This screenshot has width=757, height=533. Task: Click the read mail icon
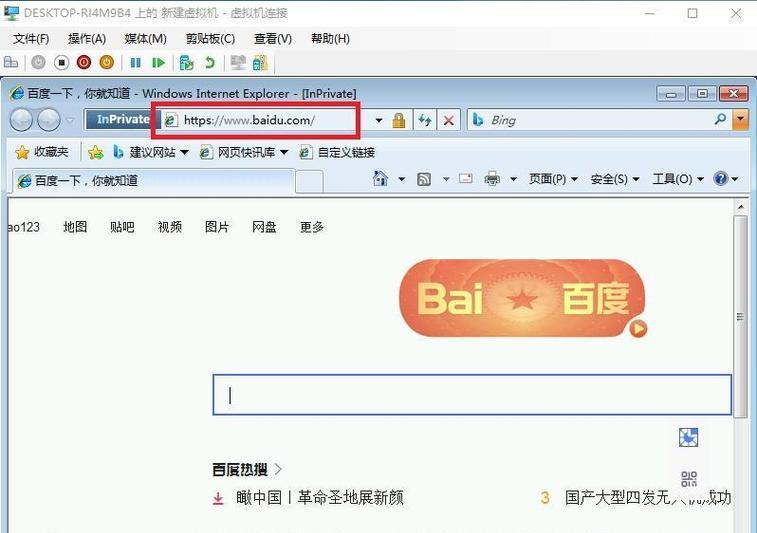(x=466, y=179)
